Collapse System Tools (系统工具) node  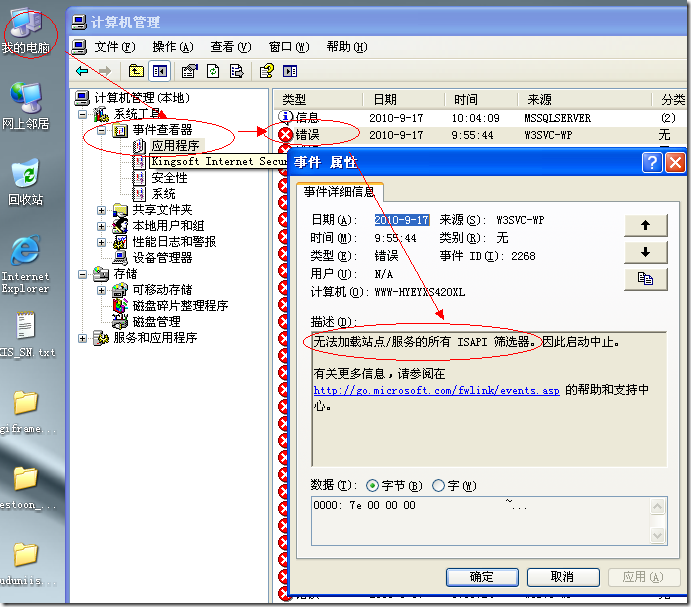point(82,114)
